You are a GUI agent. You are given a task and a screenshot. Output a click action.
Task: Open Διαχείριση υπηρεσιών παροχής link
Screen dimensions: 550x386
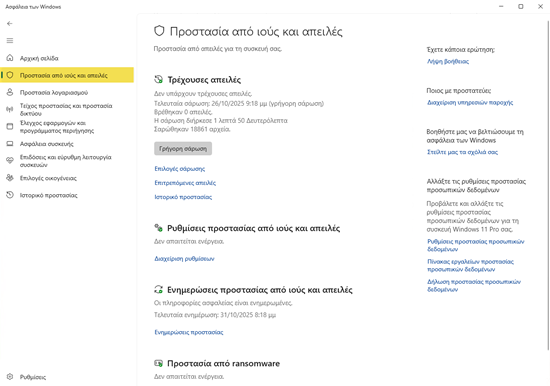(x=470, y=102)
